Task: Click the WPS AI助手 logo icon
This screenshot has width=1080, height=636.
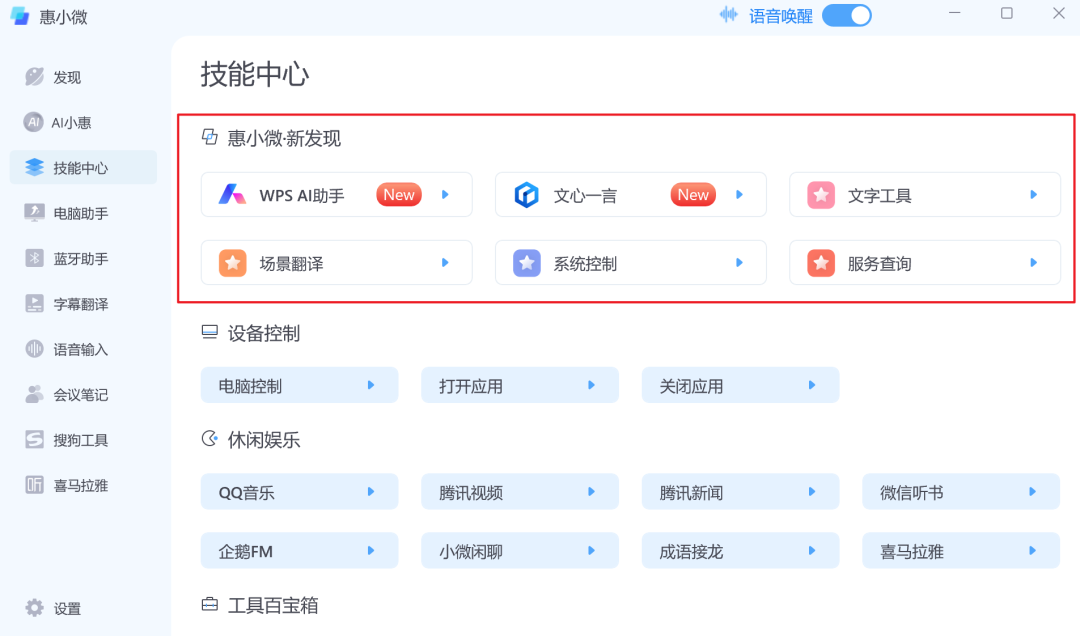Action: (232, 195)
